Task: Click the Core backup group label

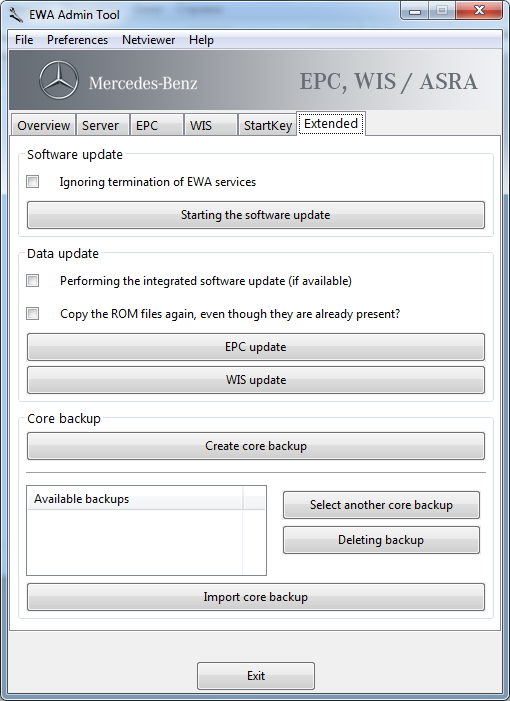Action: point(64,419)
